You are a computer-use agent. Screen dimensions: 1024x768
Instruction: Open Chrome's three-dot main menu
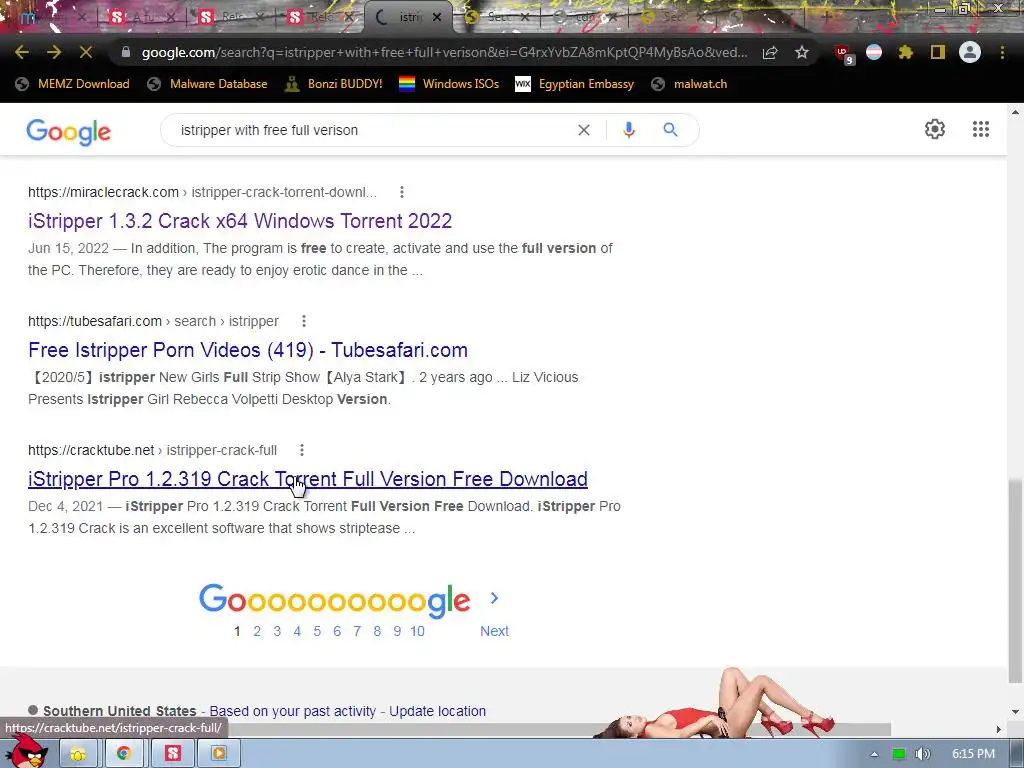tap(1002, 52)
